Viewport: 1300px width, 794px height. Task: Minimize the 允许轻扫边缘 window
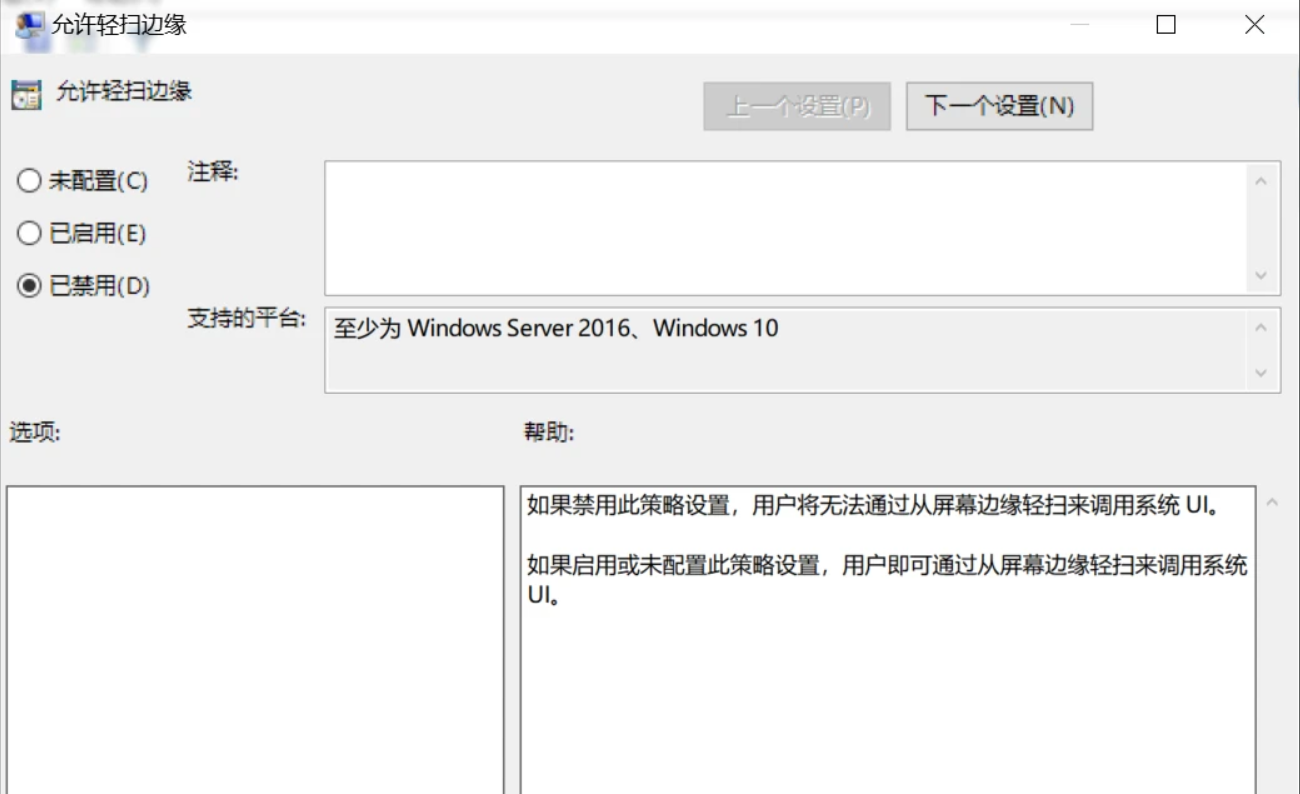(x=1078, y=25)
